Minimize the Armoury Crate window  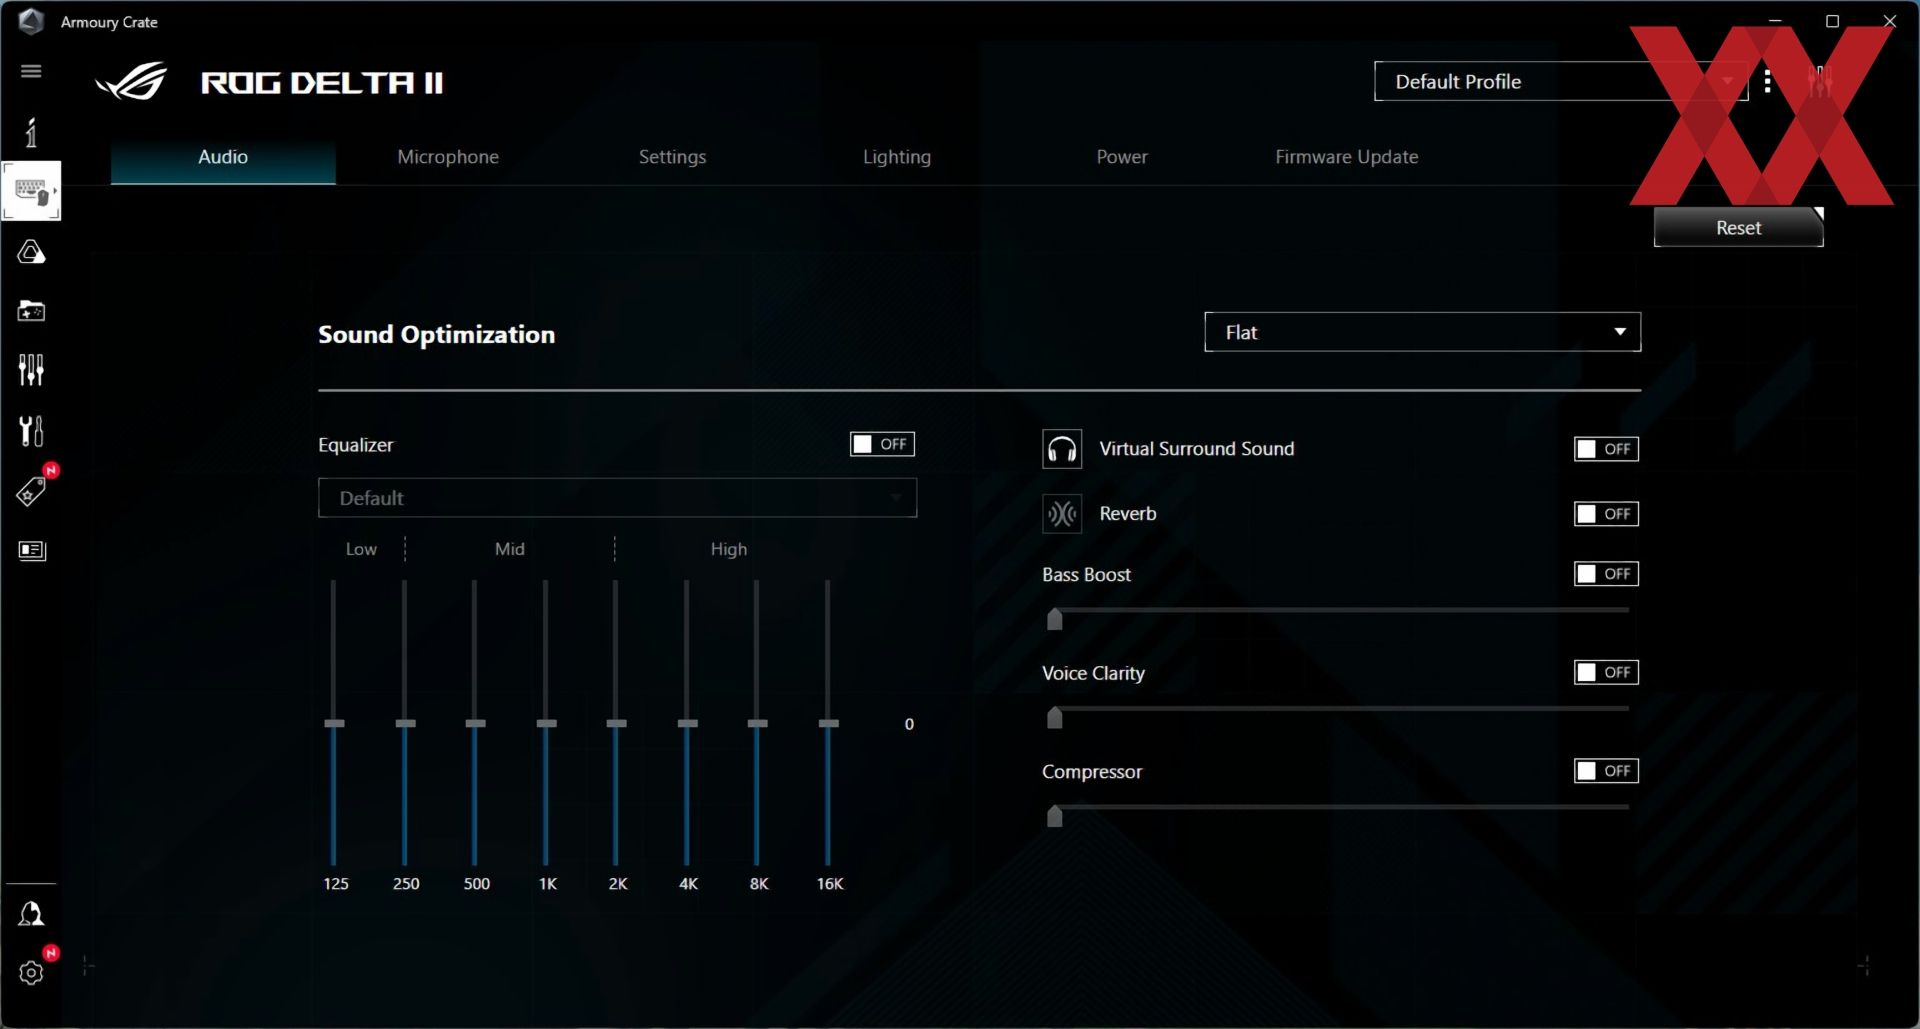coord(1775,21)
